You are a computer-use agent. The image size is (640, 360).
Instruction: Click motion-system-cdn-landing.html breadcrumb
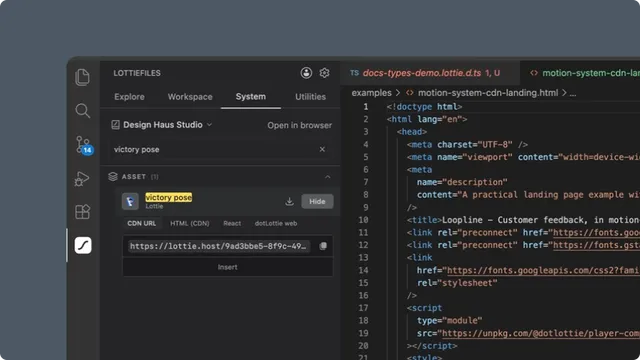pyautogui.click(x=488, y=93)
